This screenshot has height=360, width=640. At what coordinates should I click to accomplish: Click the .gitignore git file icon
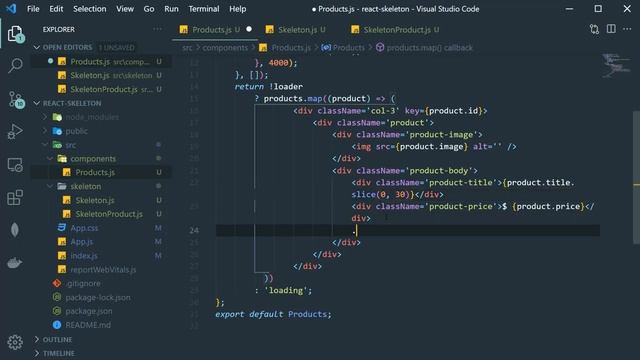tap(57, 283)
